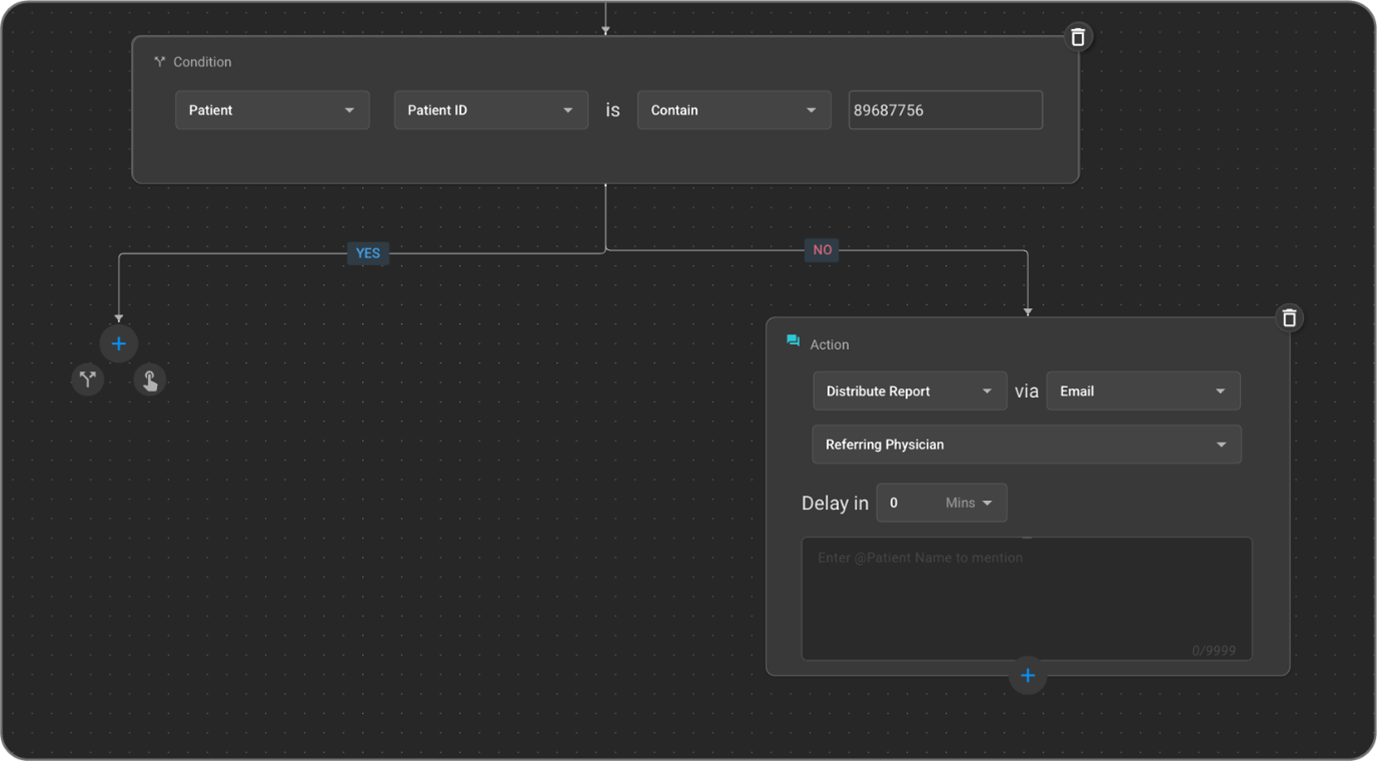Screen dimensions: 1377x761
Task: Add a condition branch under YES path
Action: (88, 380)
